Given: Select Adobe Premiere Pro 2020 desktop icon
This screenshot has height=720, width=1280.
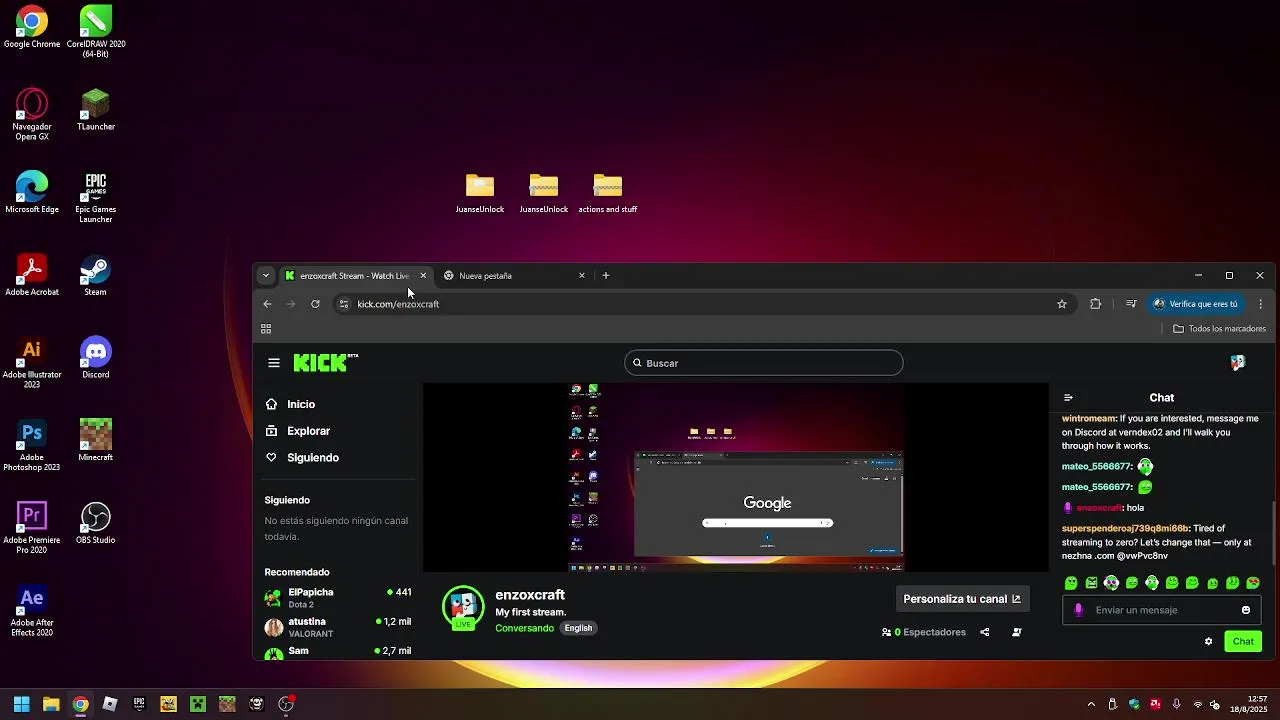Looking at the screenshot, I should pos(32,528).
